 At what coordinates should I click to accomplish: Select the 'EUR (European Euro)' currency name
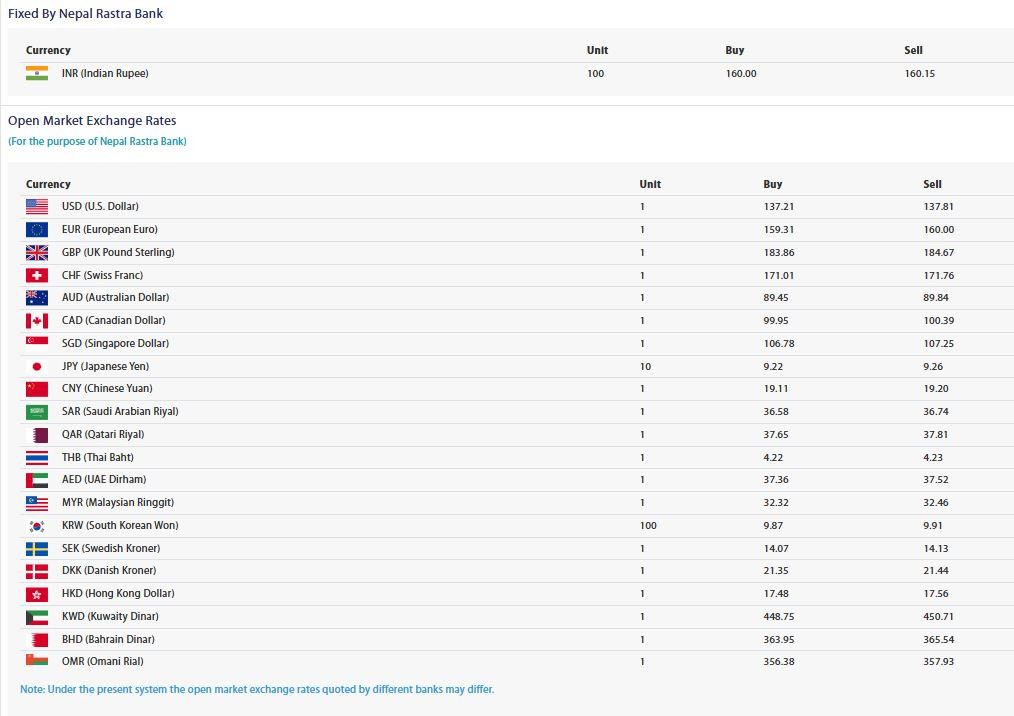[110, 229]
